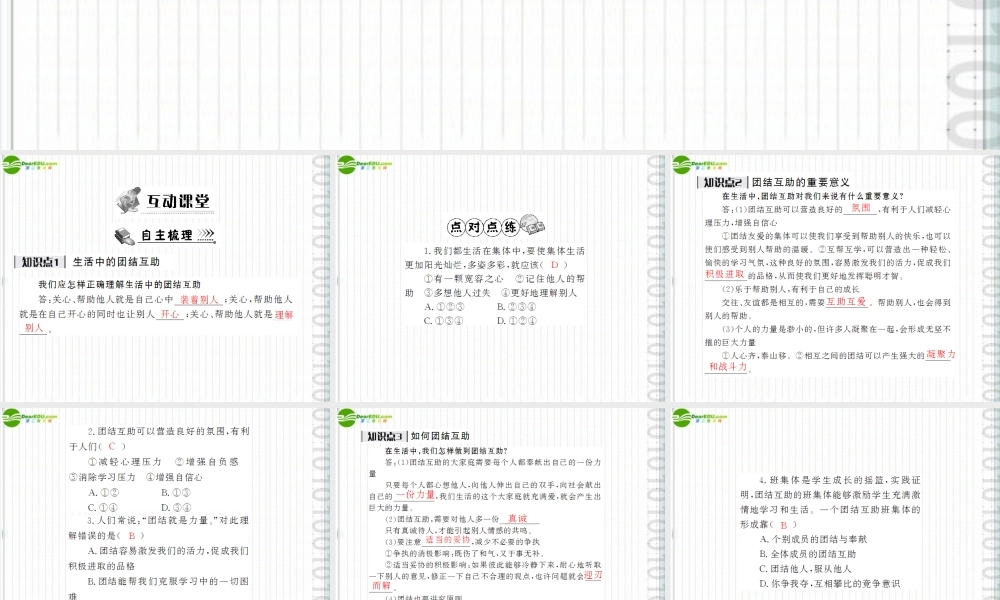Click the heading 生活中的团结互助

coord(116,262)
